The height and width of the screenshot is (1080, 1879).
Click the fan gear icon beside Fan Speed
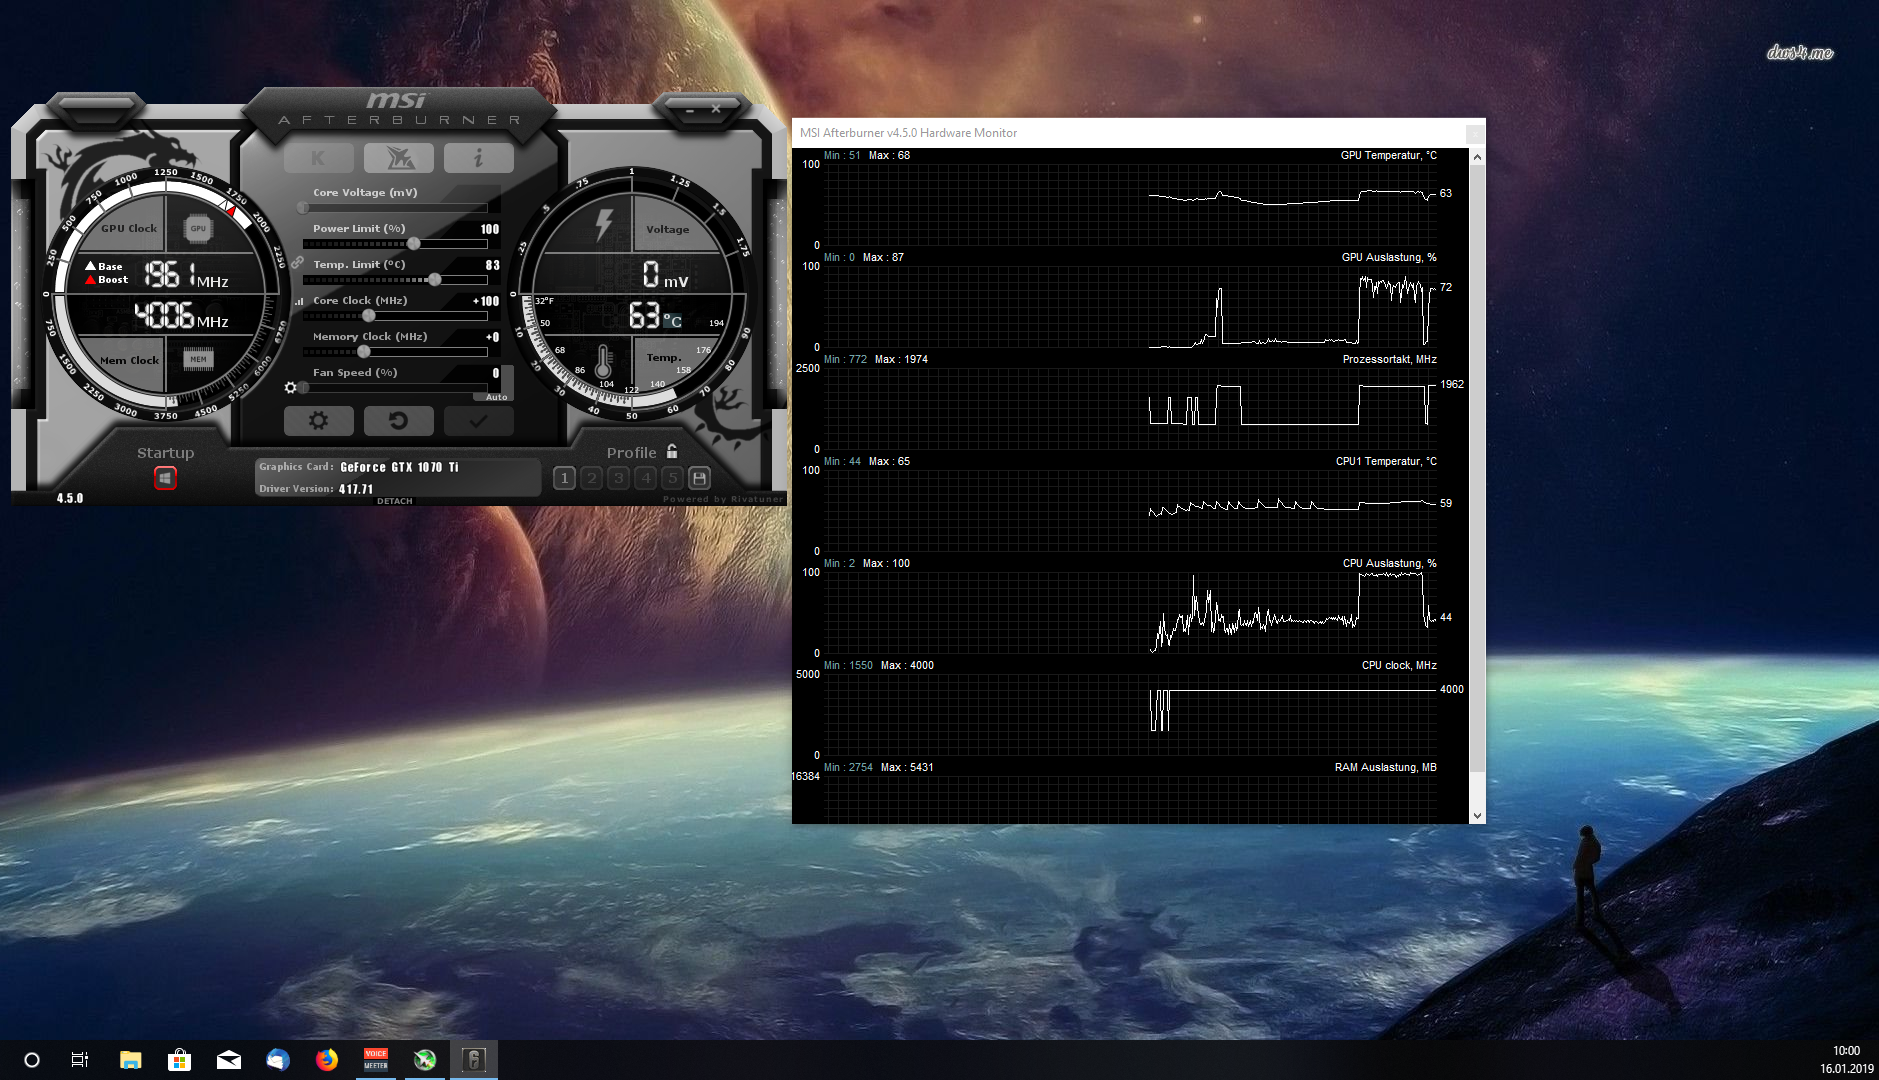pos(290,388)
